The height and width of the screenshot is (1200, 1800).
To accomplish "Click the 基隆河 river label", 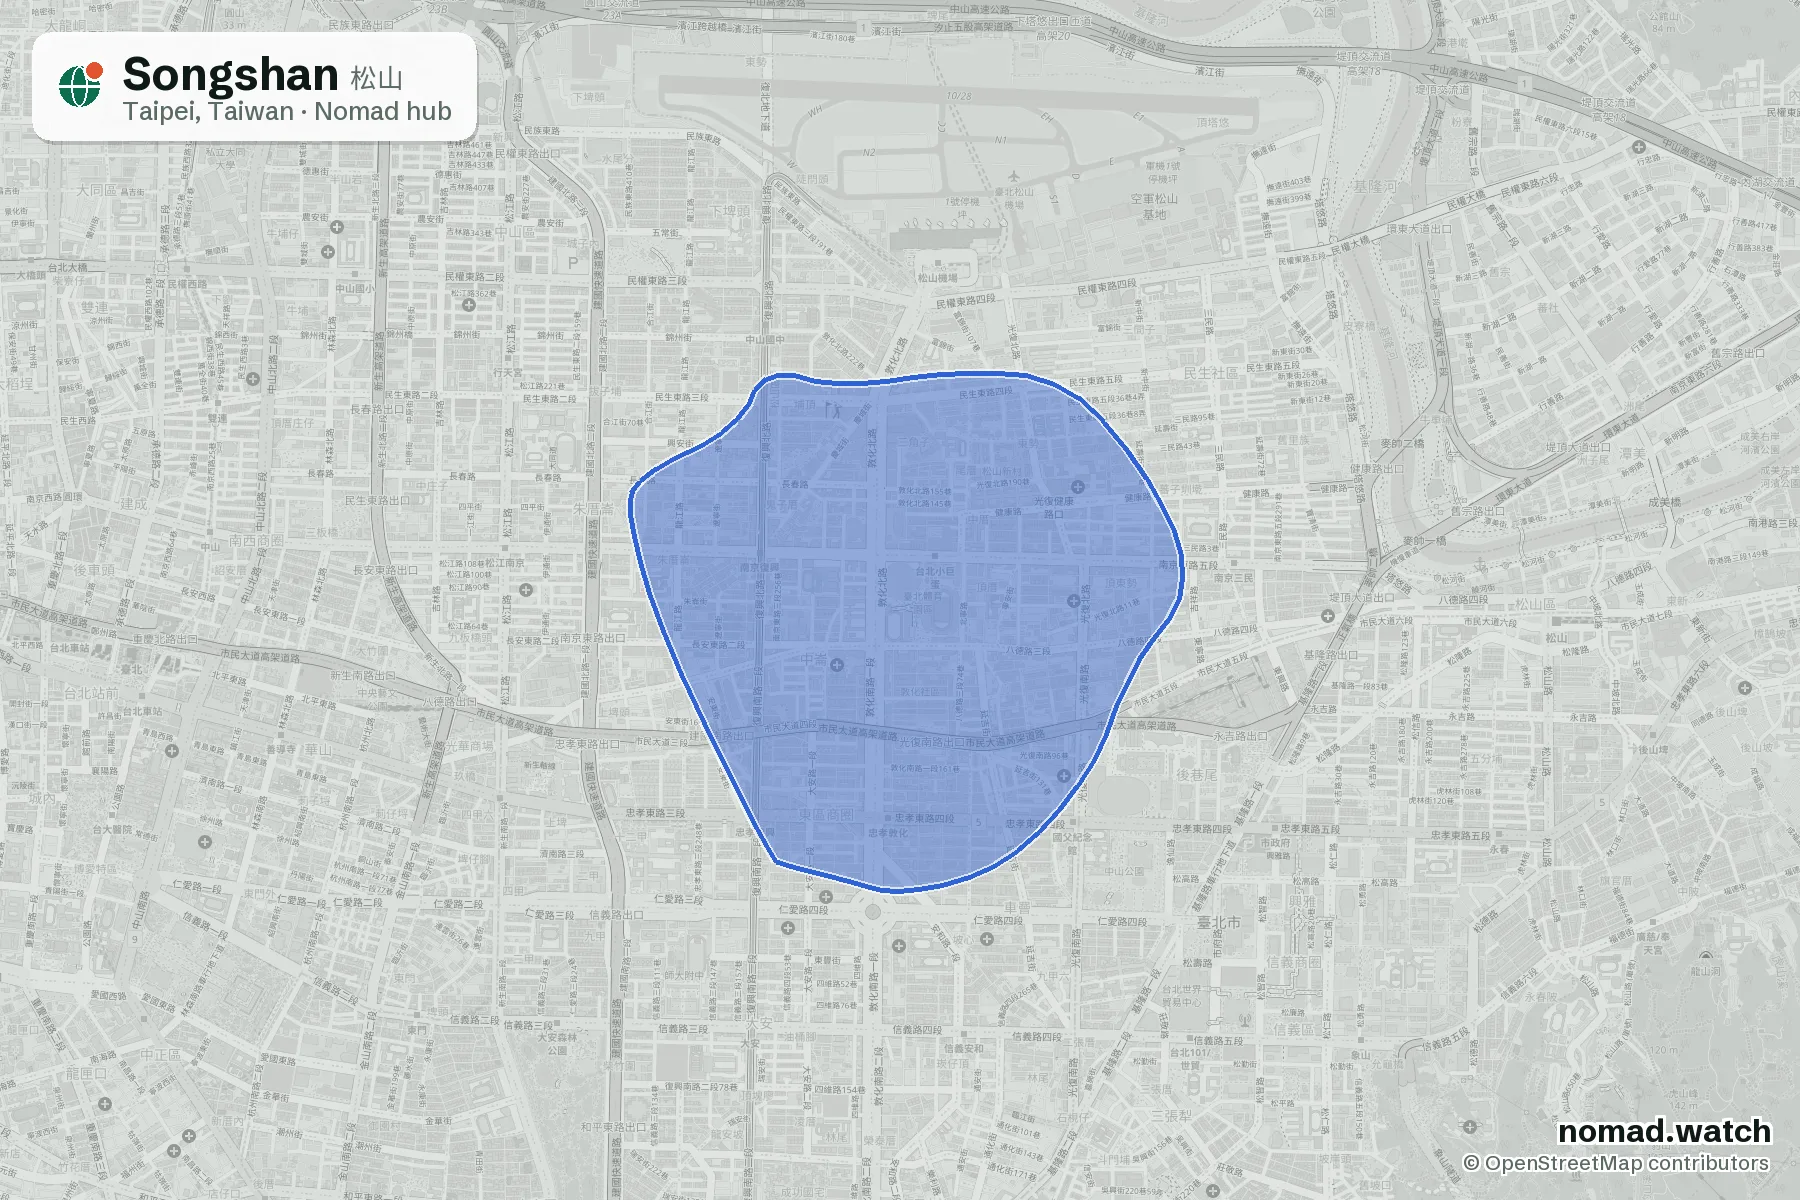I will coord(1374,187).
